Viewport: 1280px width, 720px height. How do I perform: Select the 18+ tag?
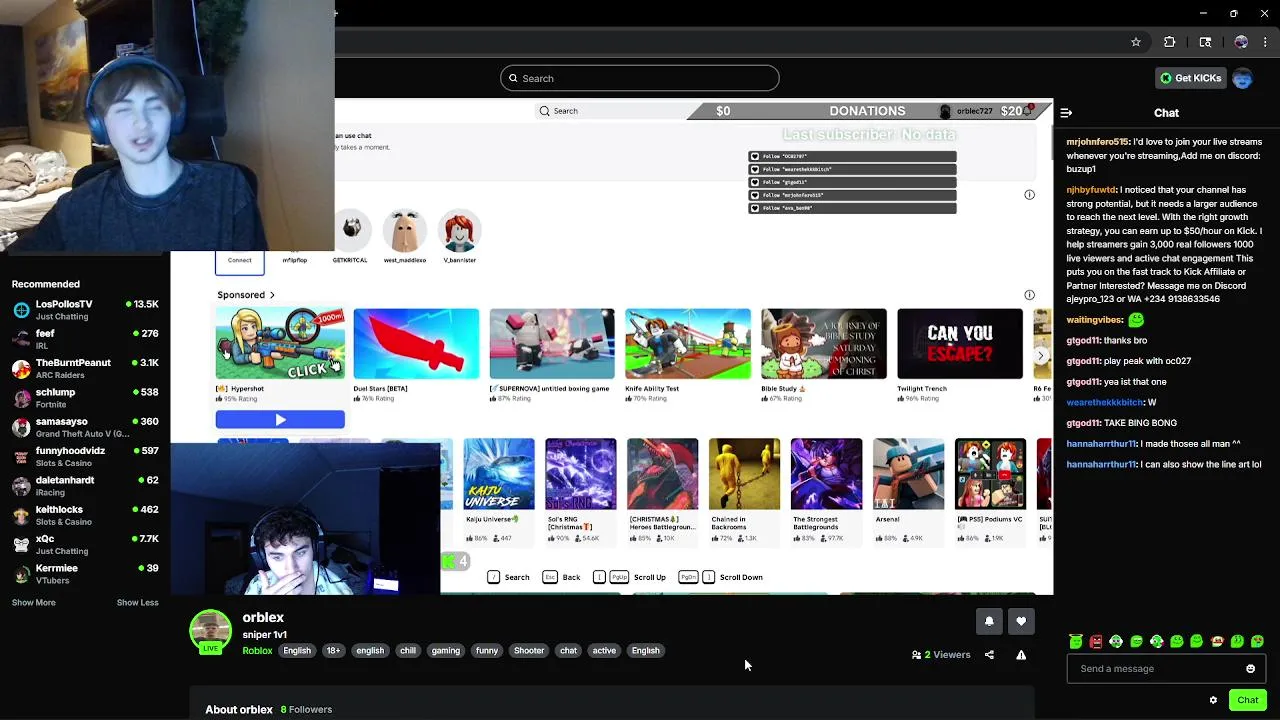tap(333, 651)
